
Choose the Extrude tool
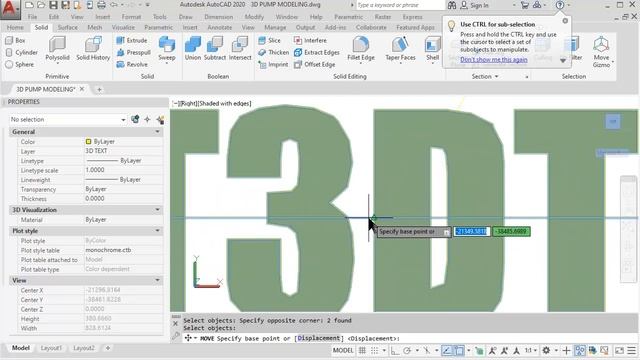click(x=132, y=40)
